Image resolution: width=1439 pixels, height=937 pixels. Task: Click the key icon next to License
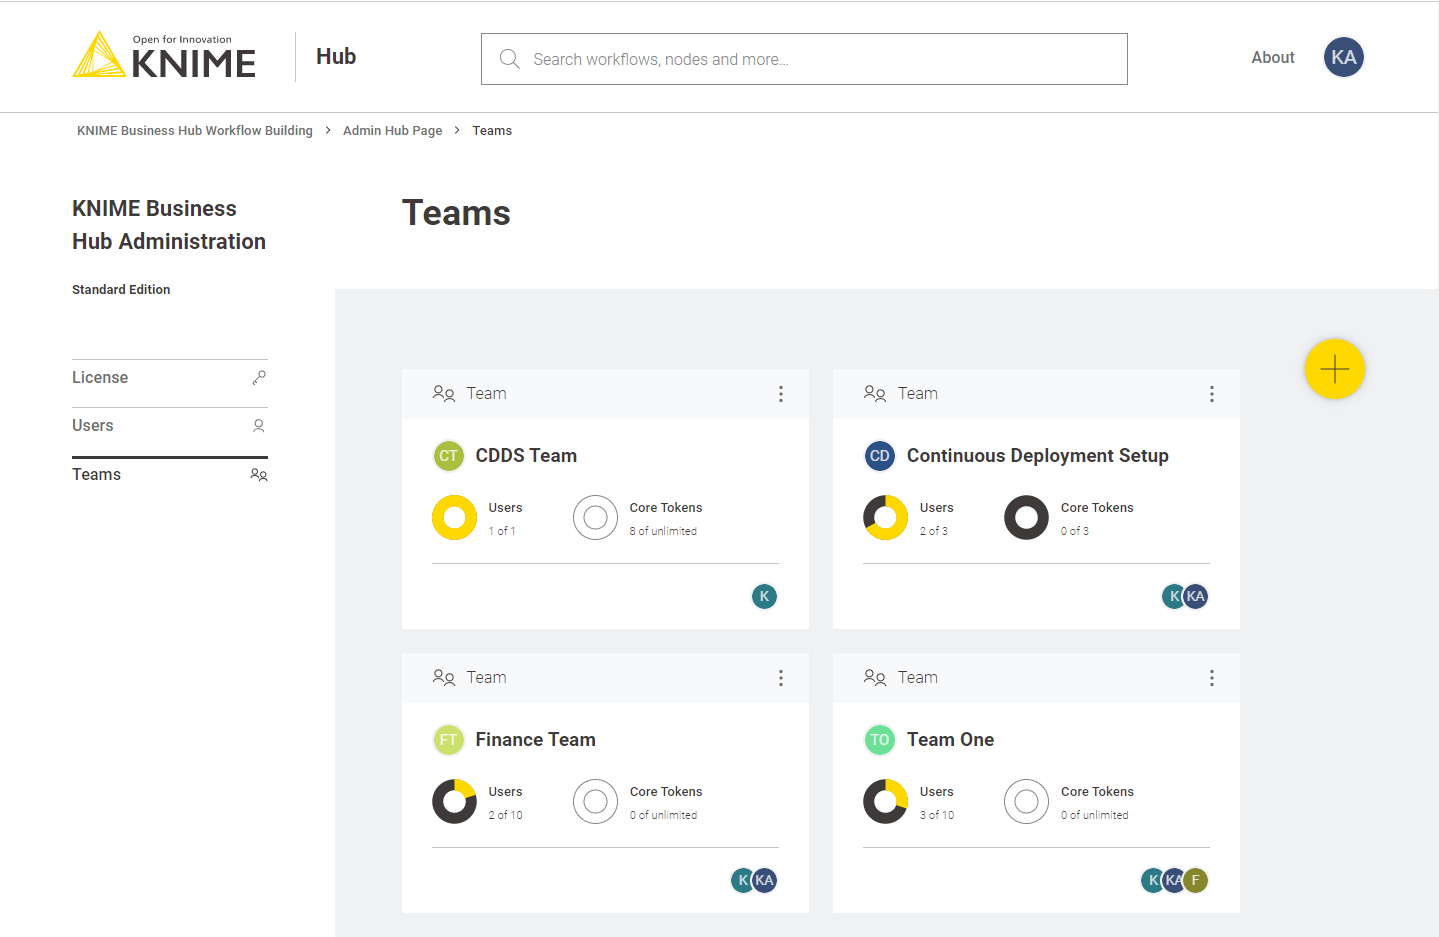(x=259, y=378)
